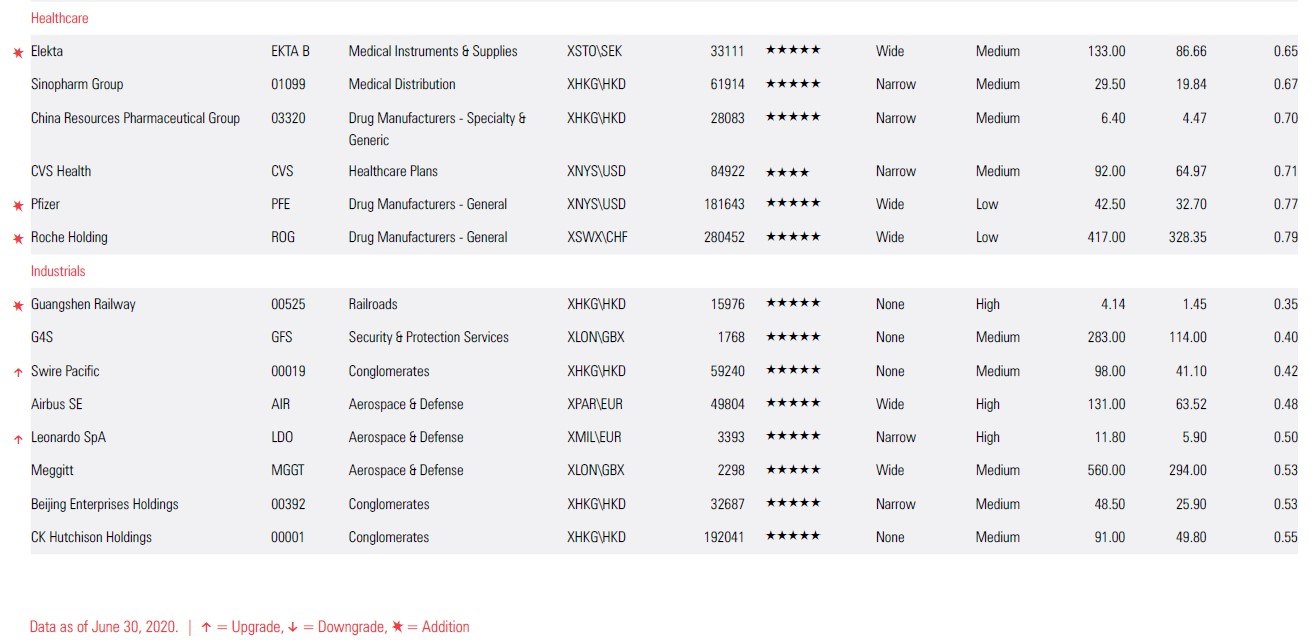
Task: Click the addition star next to Roche Holding
Action: (18, 238)
